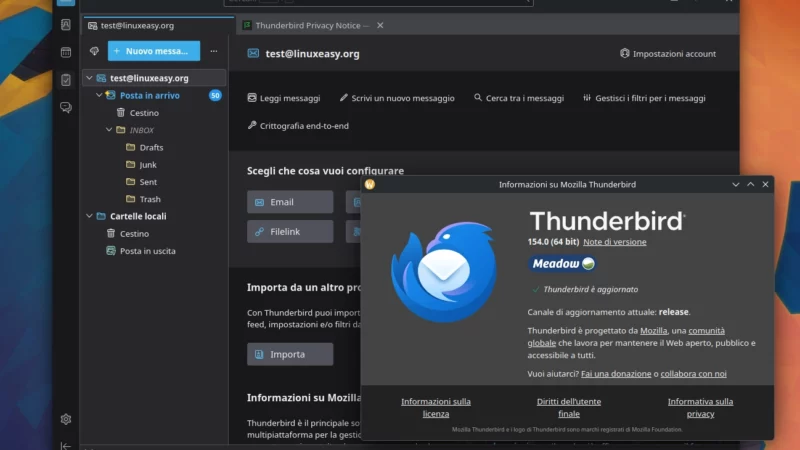Click the Importa button
Viewport: 800px width, 450px height.
290,354
